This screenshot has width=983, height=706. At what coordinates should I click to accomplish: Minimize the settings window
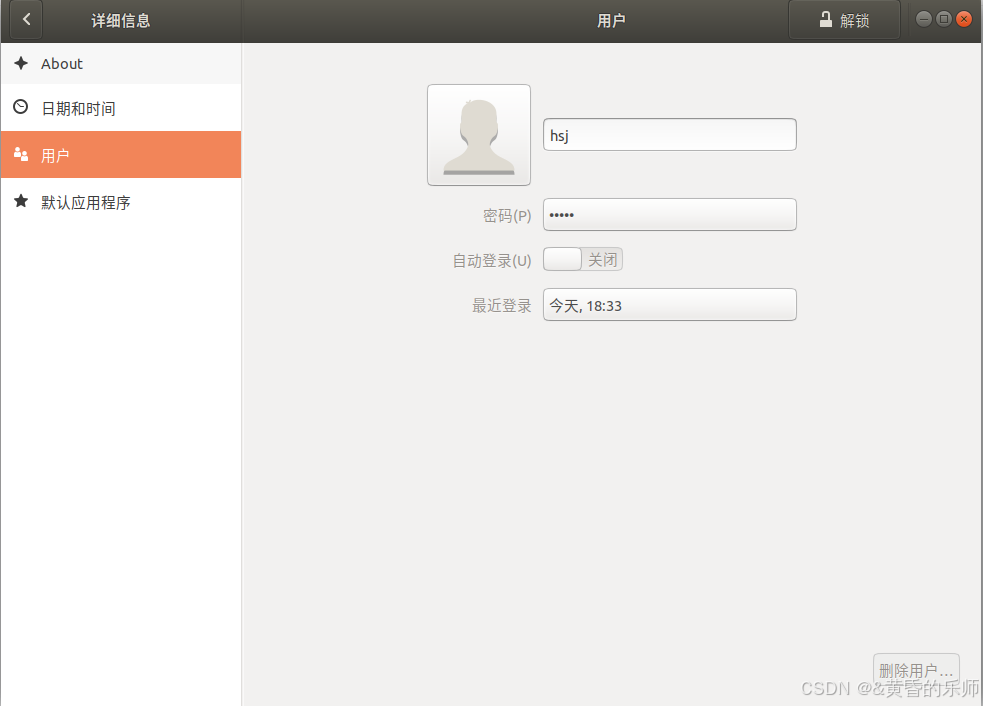(x=923, y=19)
